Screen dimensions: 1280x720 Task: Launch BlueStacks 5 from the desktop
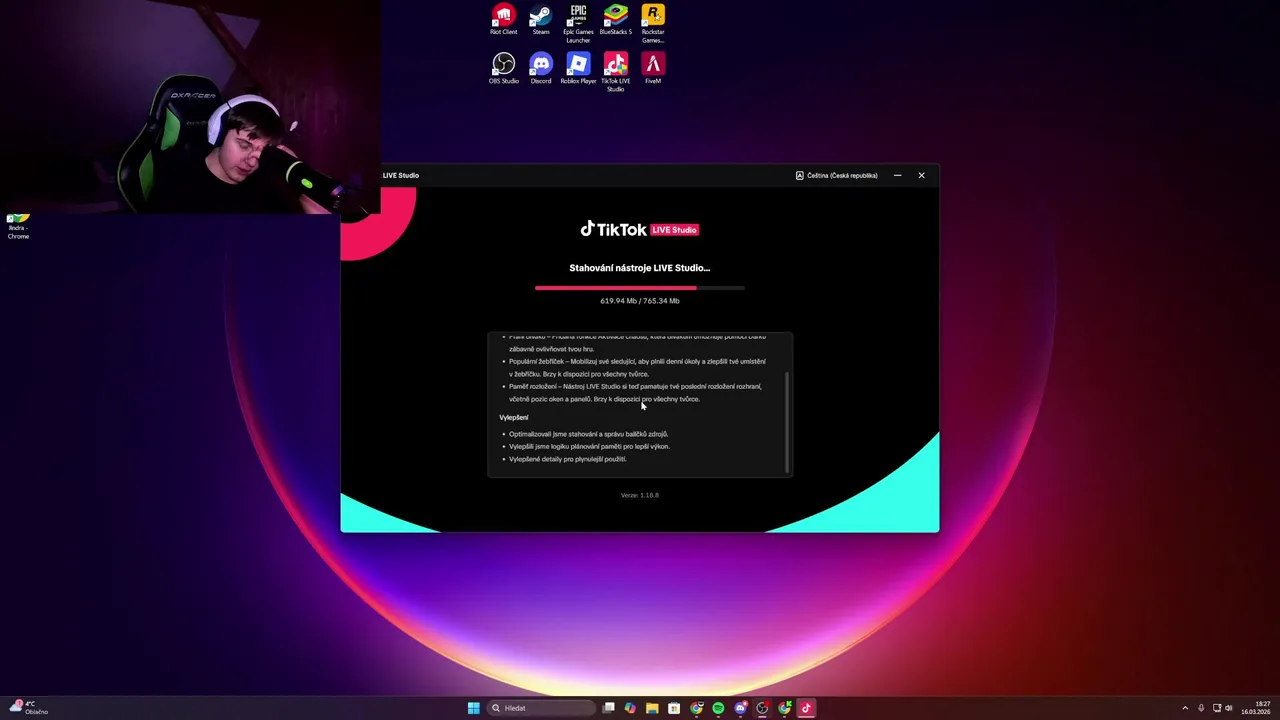[616, 20]
